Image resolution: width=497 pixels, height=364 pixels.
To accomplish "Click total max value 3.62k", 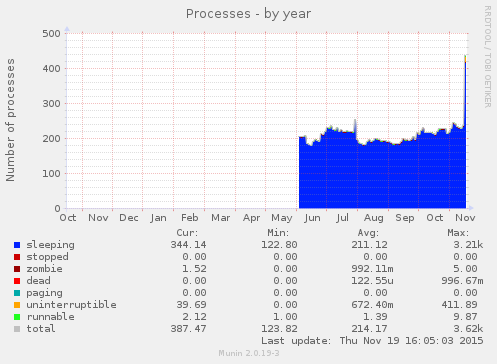I will (x=468, y=329).
